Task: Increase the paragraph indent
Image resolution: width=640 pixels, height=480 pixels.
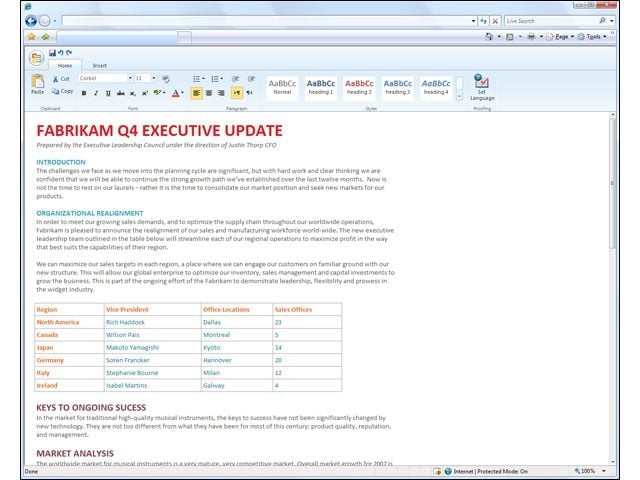Action: [251, 79]
